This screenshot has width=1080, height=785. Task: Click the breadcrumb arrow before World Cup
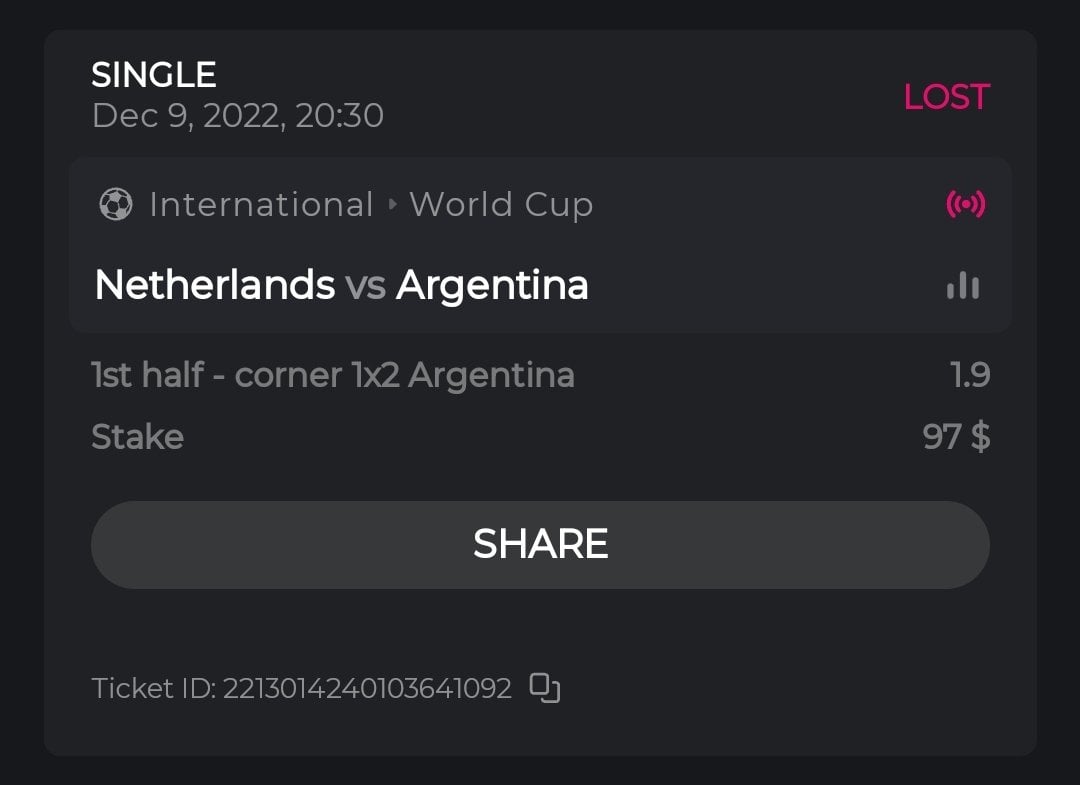pyautogui.click(x=392, y=205)
